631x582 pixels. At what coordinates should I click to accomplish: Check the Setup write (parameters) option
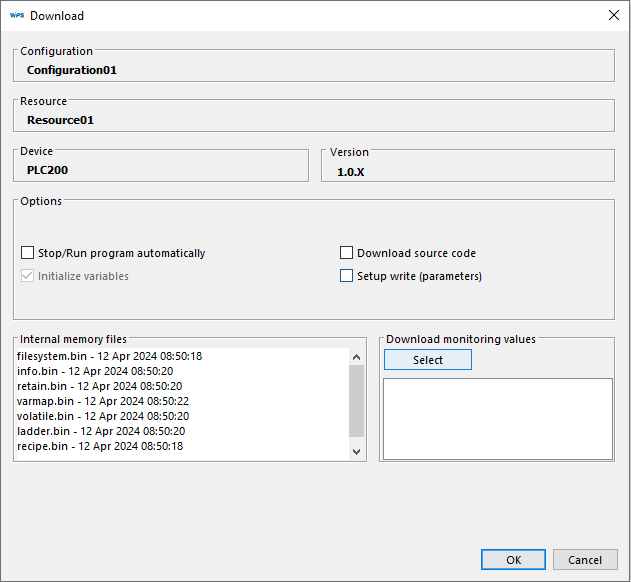pyautogui.click(x=347, y=276)
